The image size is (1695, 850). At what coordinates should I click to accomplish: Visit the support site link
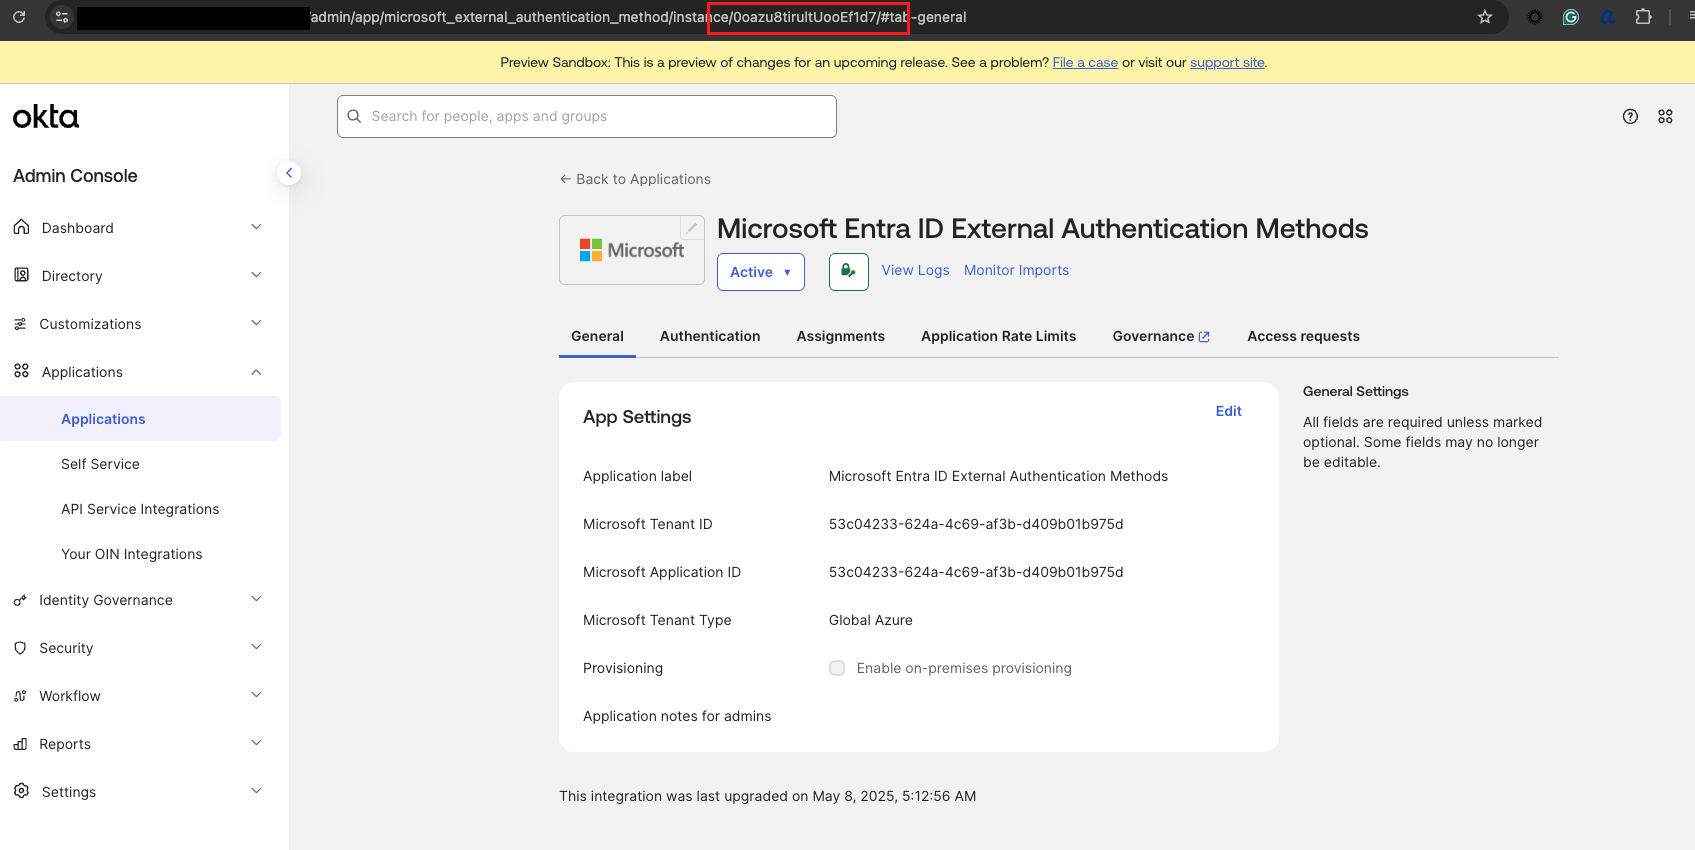pos(1227,62)
